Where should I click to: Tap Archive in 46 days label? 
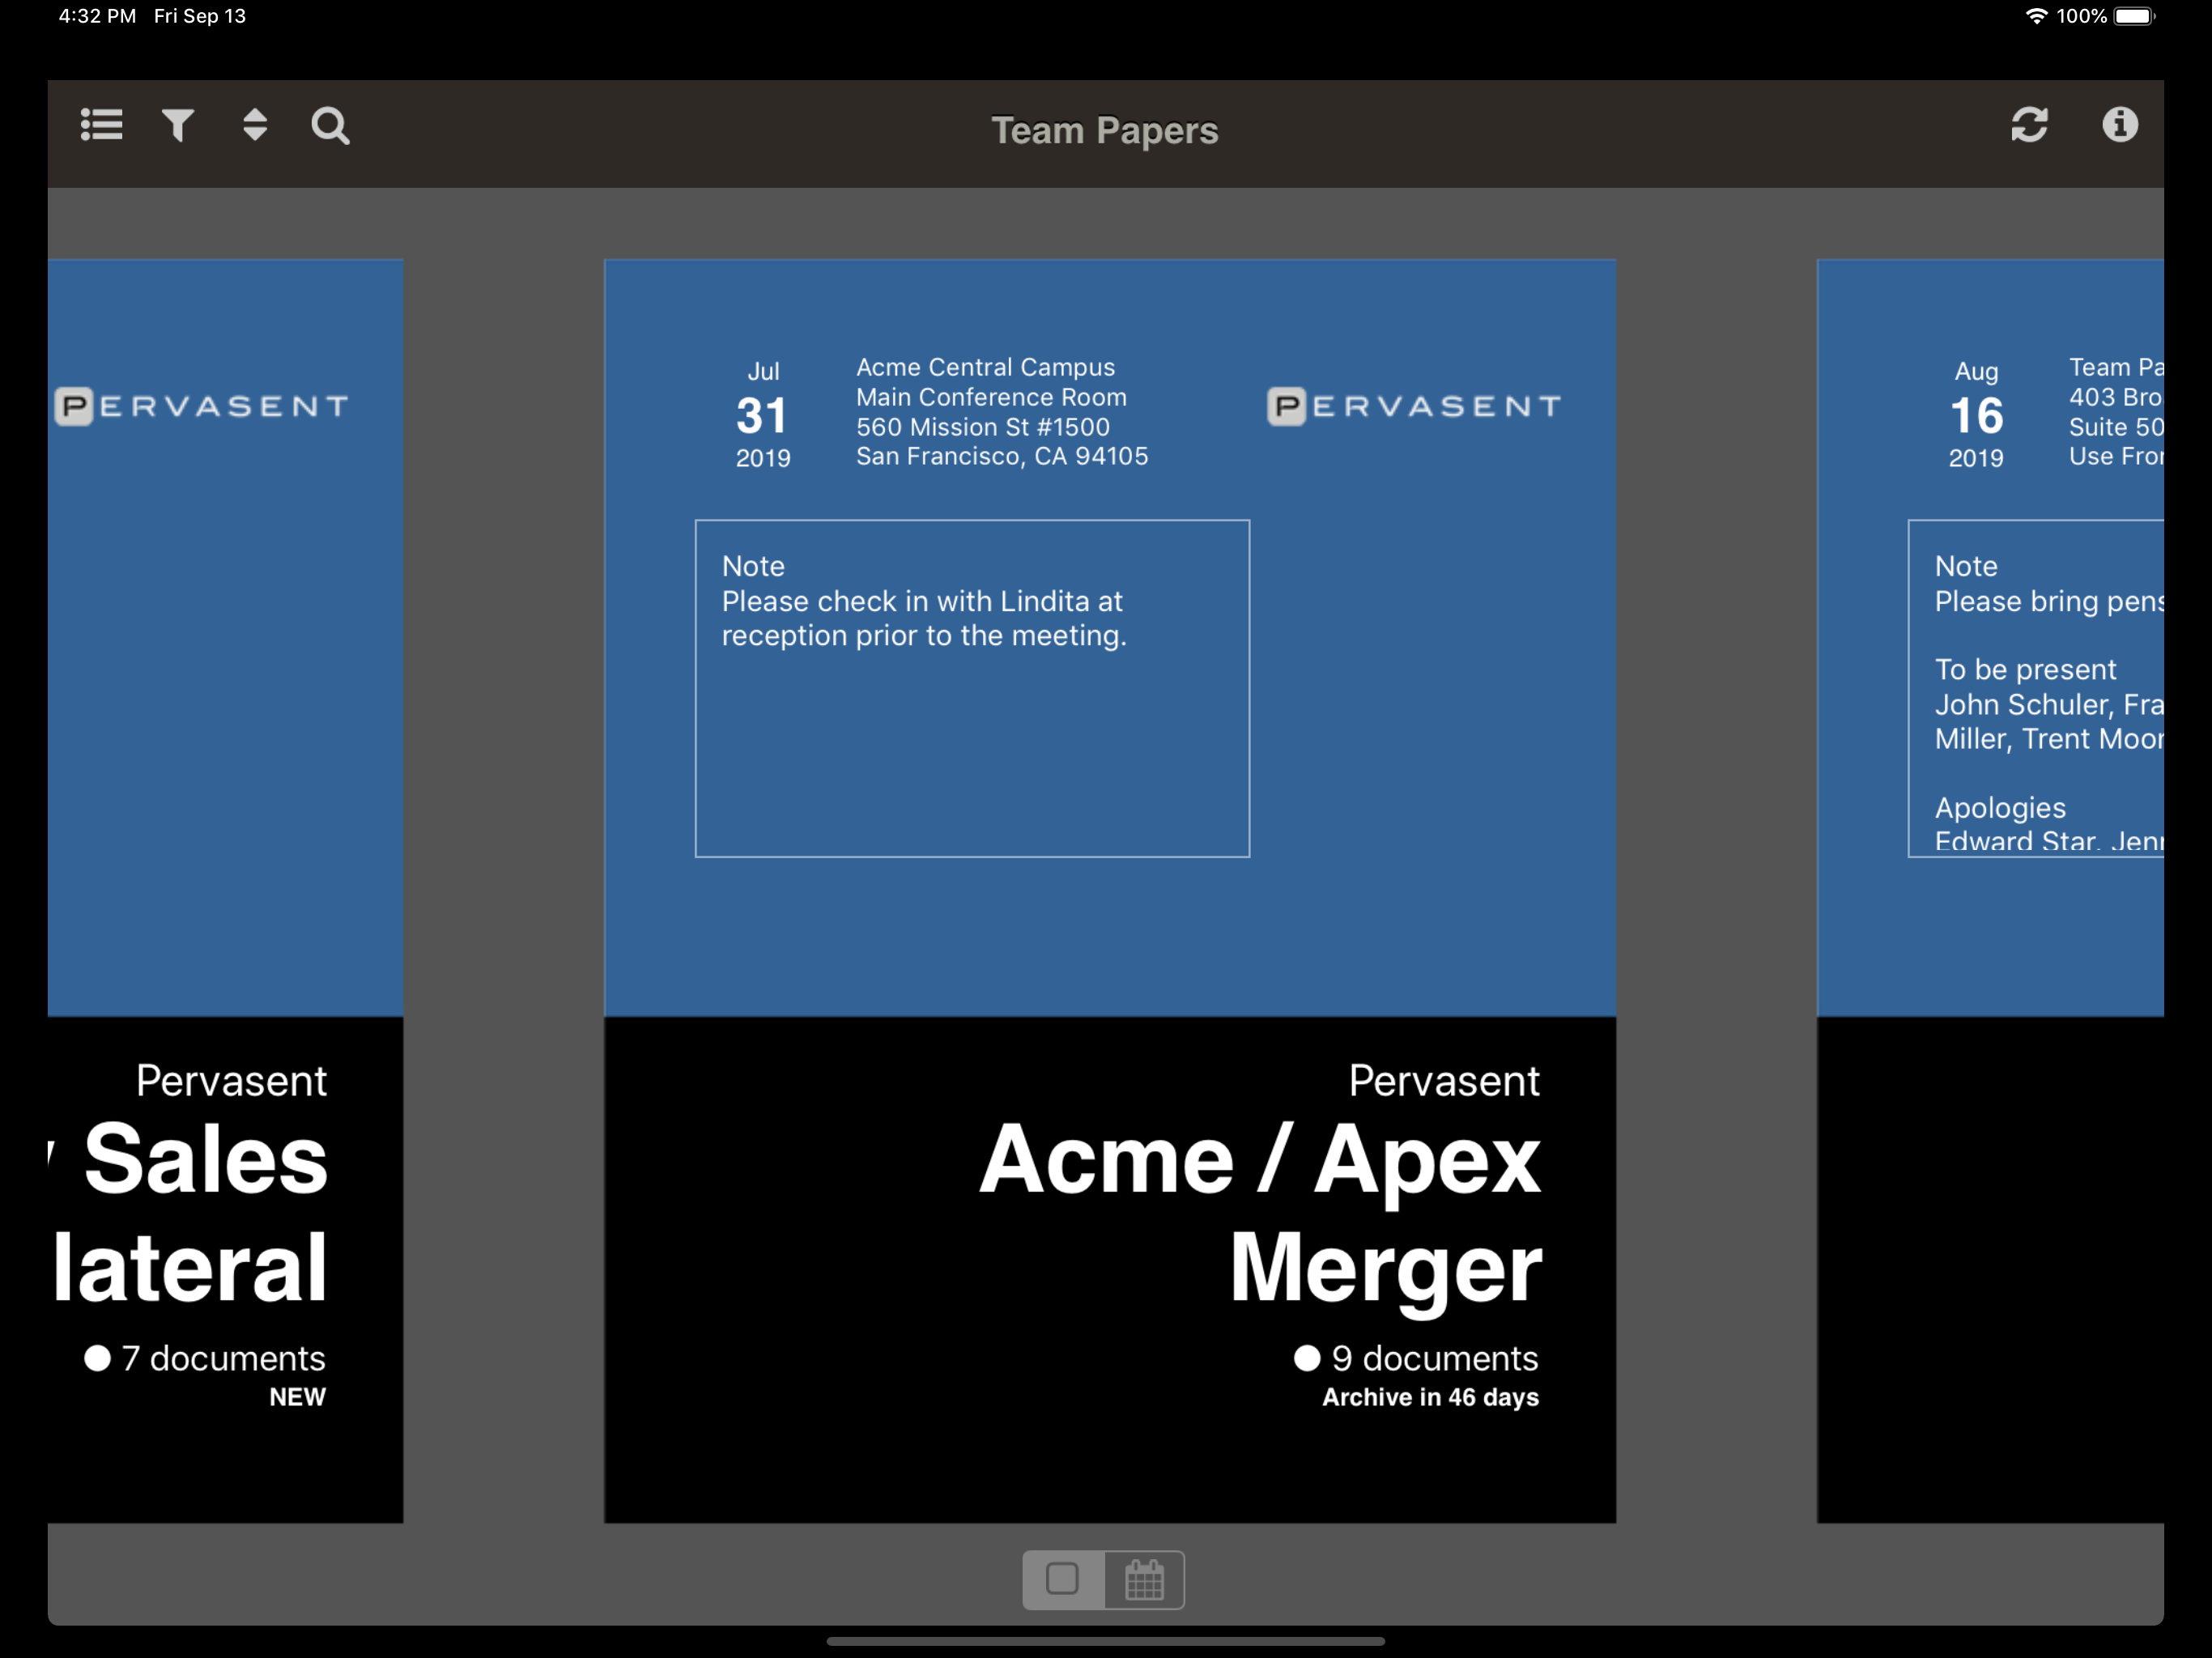pyautogui.click(x=1430, y=1397)
